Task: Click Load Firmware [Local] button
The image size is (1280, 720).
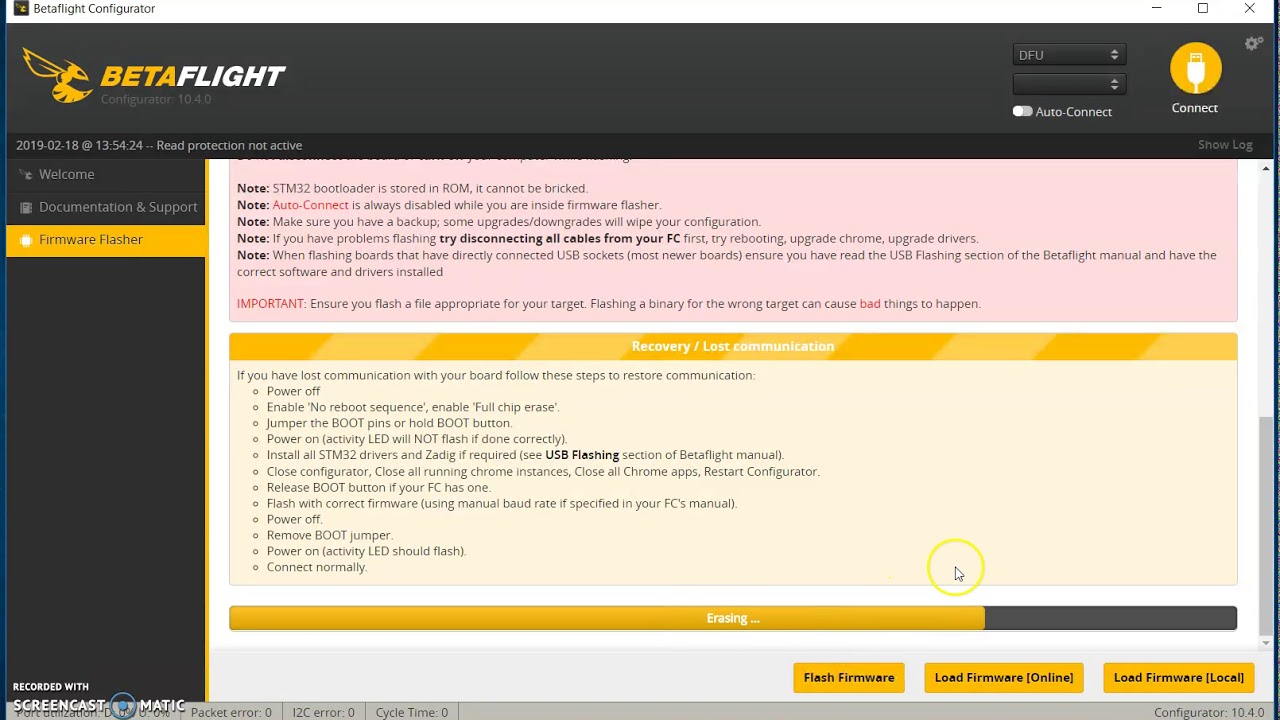Action: pos(1179,677)
